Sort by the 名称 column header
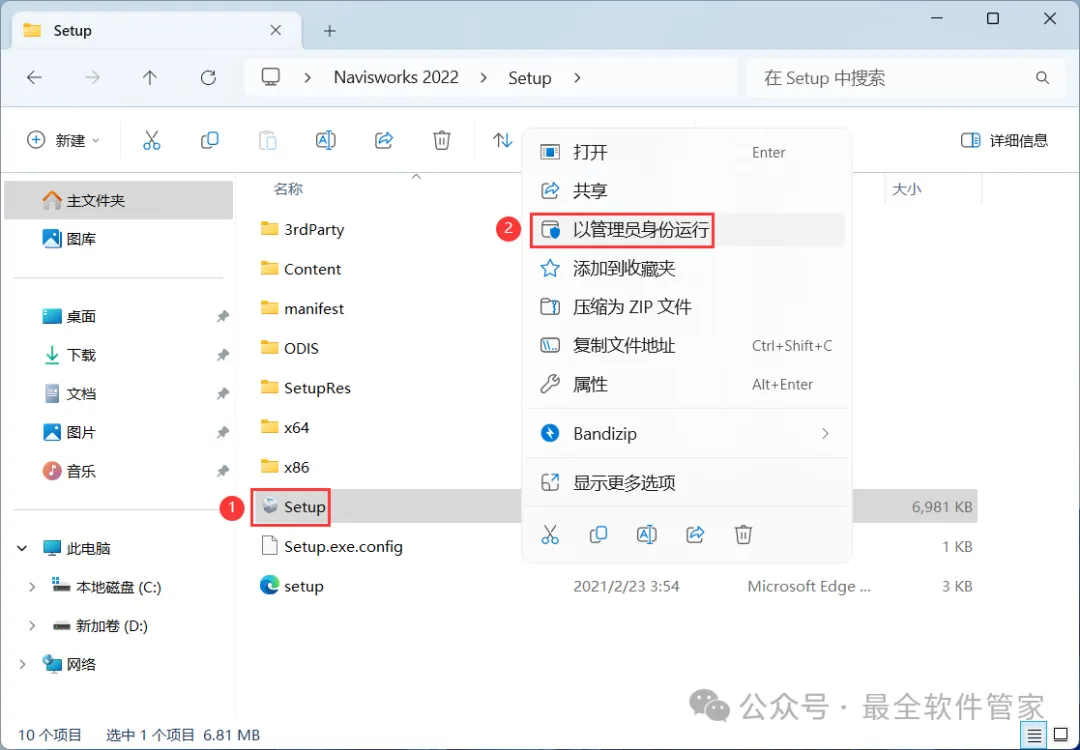 (288, 189)
